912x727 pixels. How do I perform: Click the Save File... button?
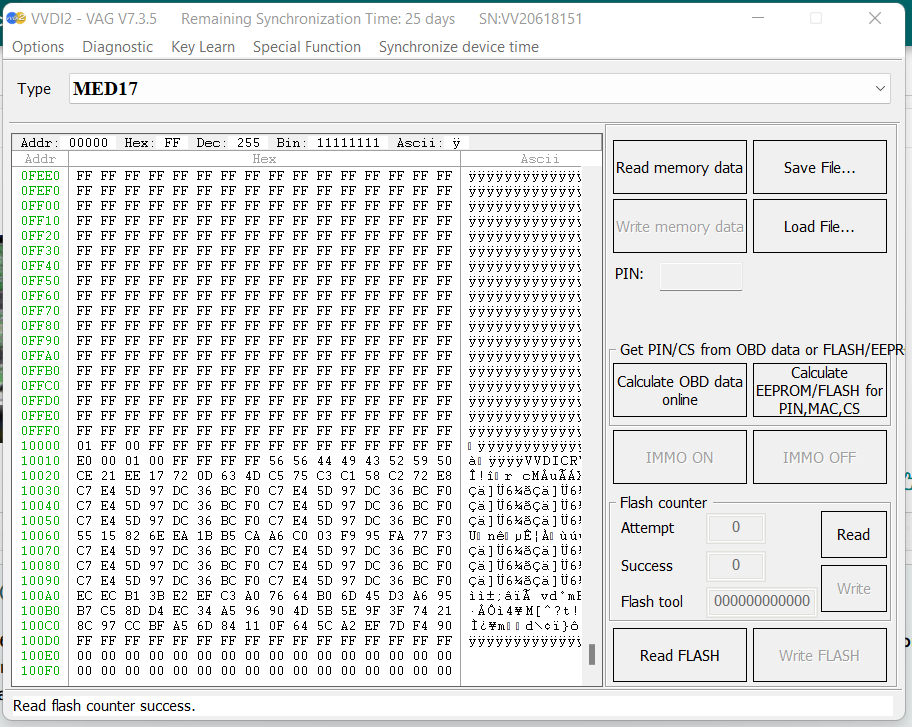(819, 168)
